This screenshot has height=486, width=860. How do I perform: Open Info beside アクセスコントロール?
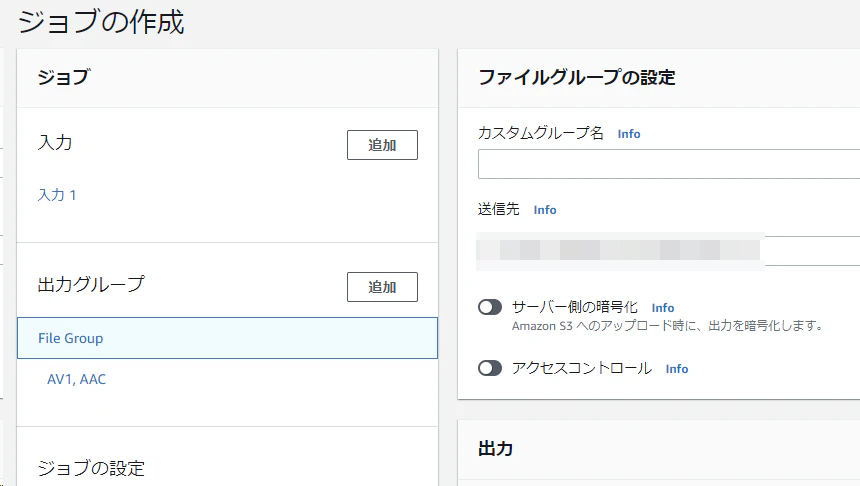677,369
